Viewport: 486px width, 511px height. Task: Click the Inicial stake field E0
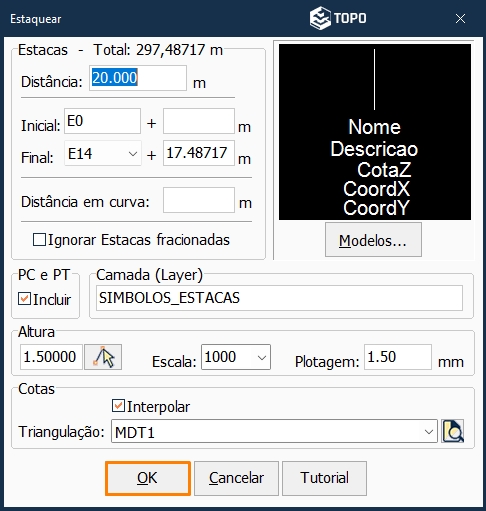pos(102,121)
